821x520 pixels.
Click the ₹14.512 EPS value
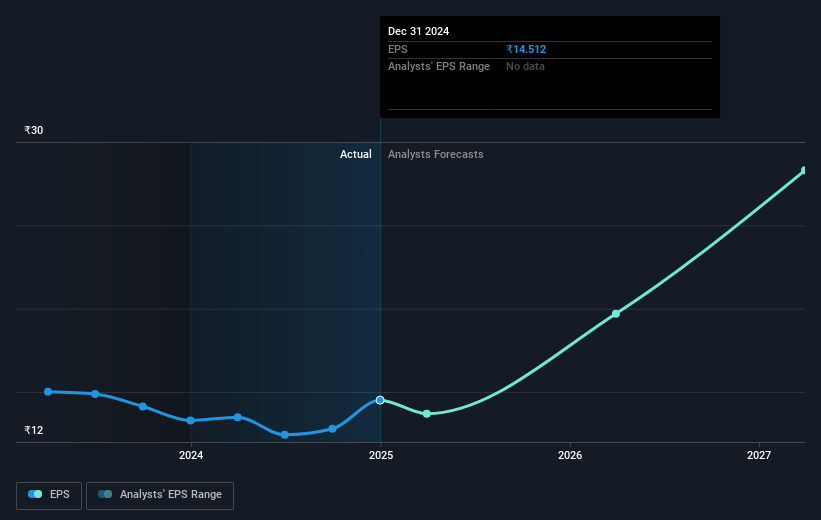526,49
